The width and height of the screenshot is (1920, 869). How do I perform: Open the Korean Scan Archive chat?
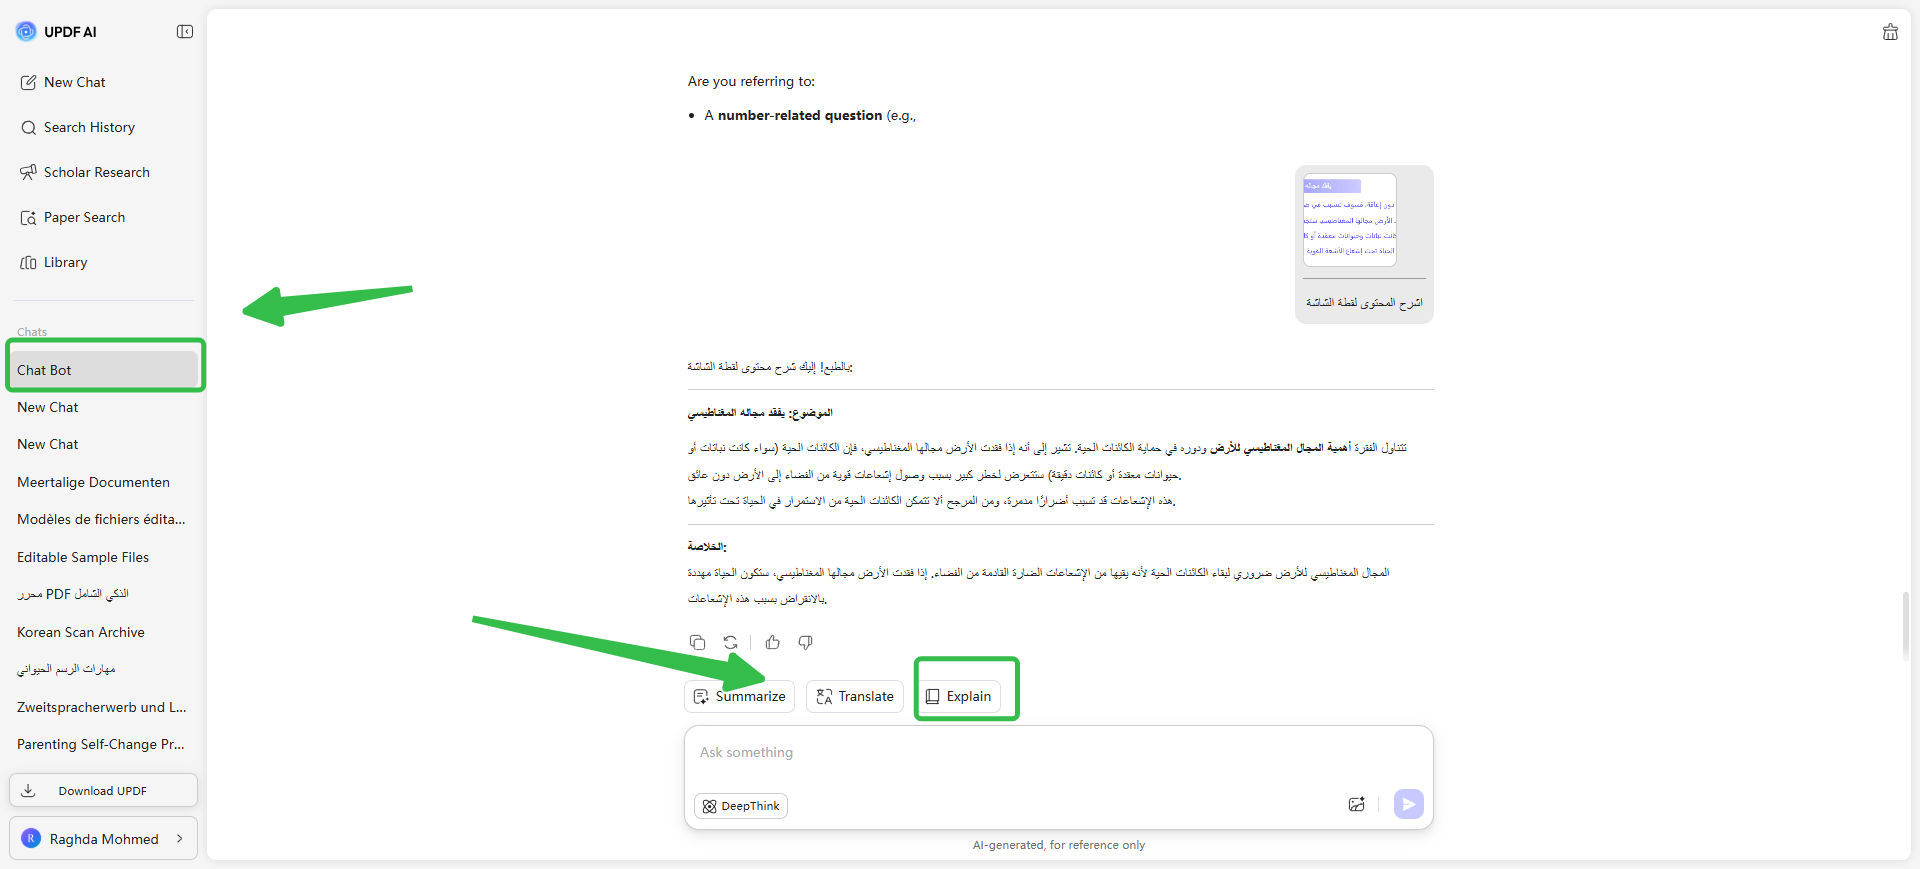pos(105,632)
